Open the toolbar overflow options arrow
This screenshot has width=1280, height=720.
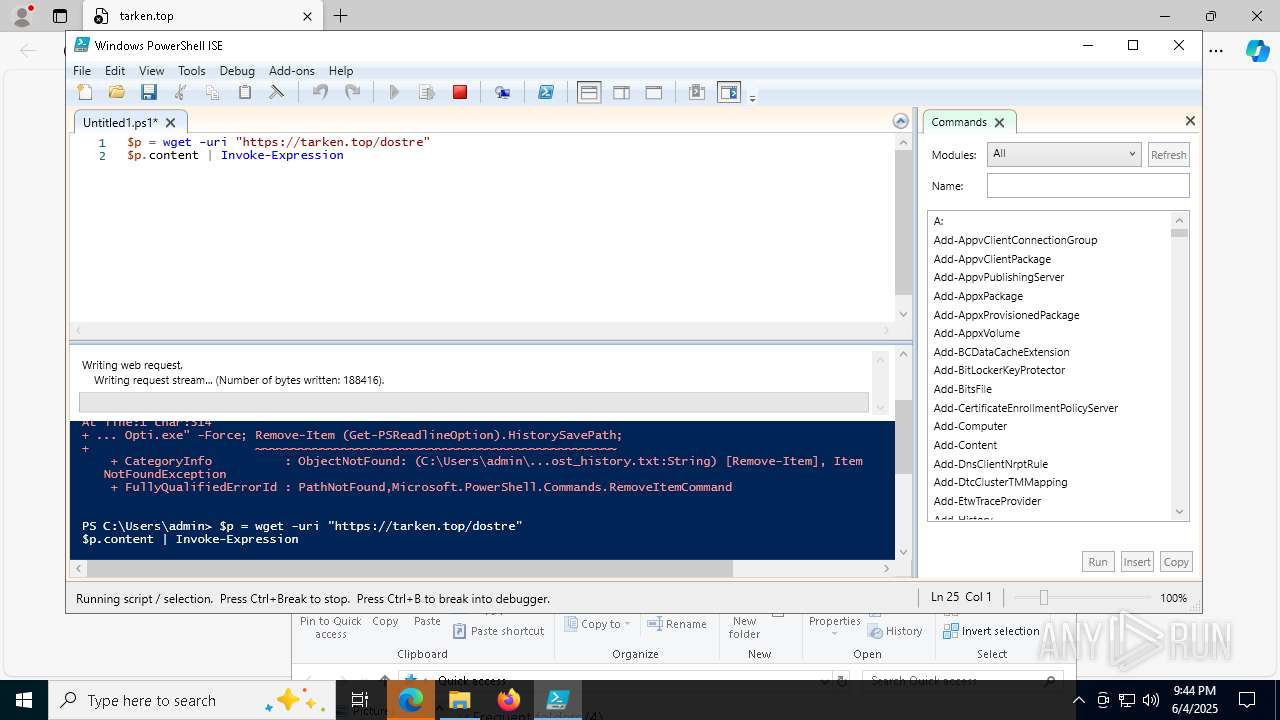pyautogui.click(x=752, y=97)
